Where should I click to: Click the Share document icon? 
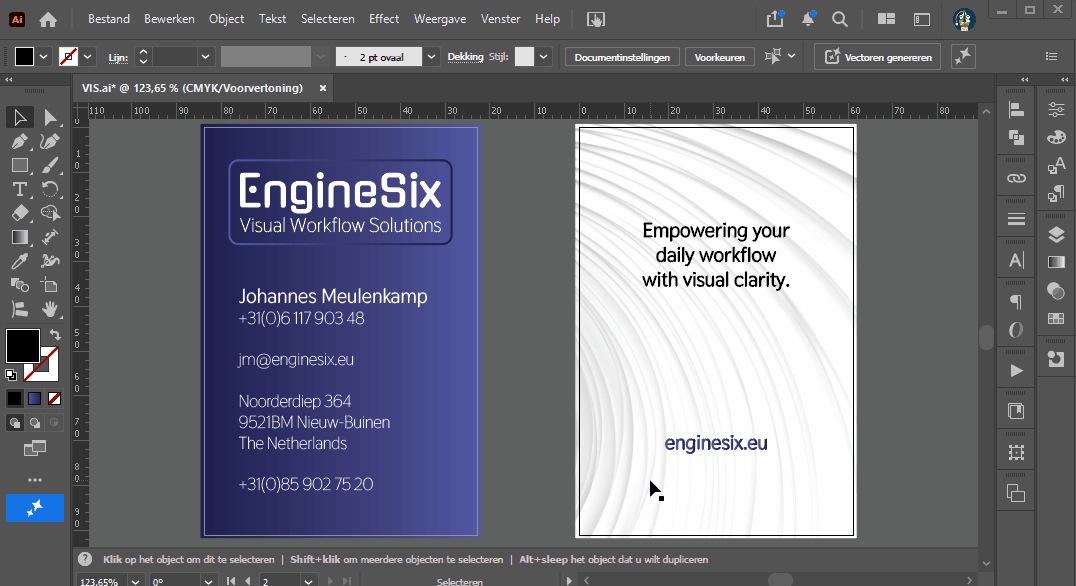(775, 19)
